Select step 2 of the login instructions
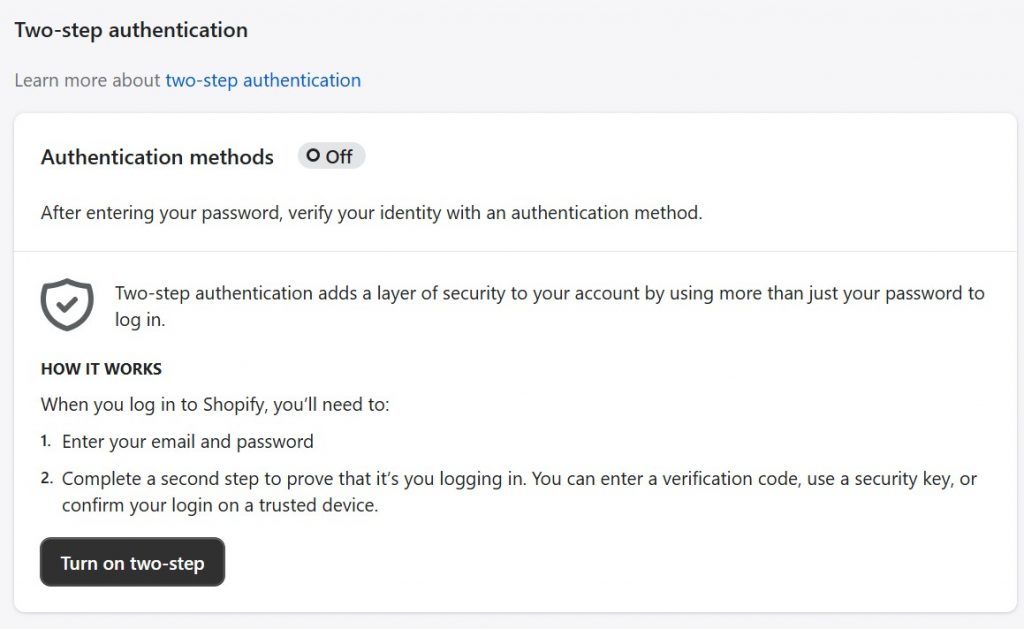This screenshot has height=629, width=1024. (x=500, y=491)
